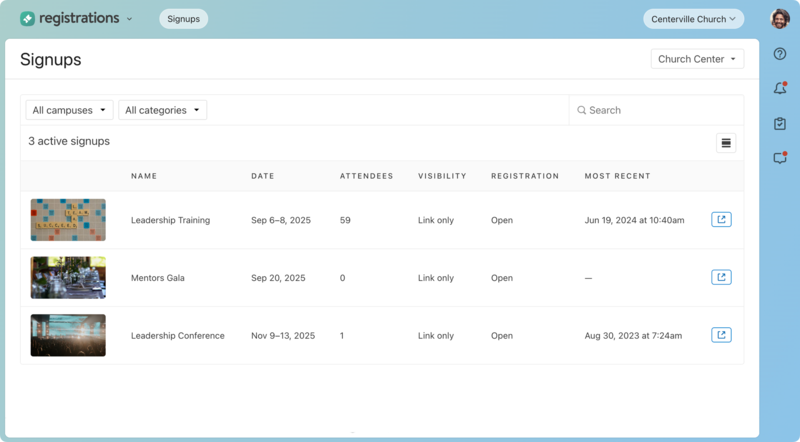Screen dimensions: 800x442
Task: Click the ATTENDEES column header
Action: pyautogui.click(x=366, y=176)
